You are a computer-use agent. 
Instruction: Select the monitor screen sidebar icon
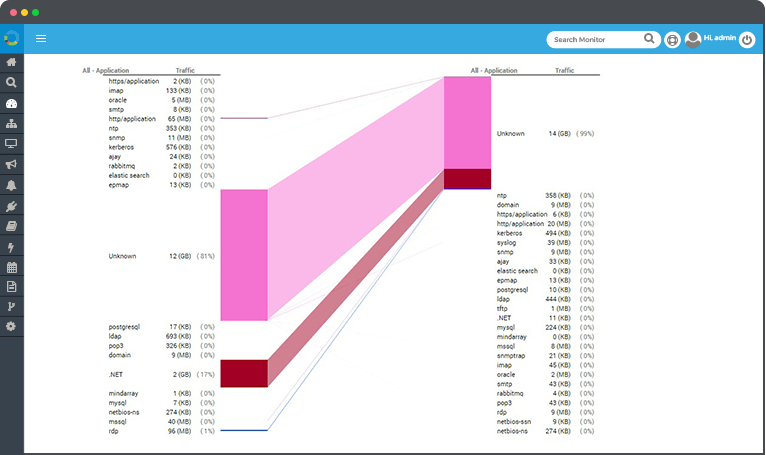click(11, 144)
